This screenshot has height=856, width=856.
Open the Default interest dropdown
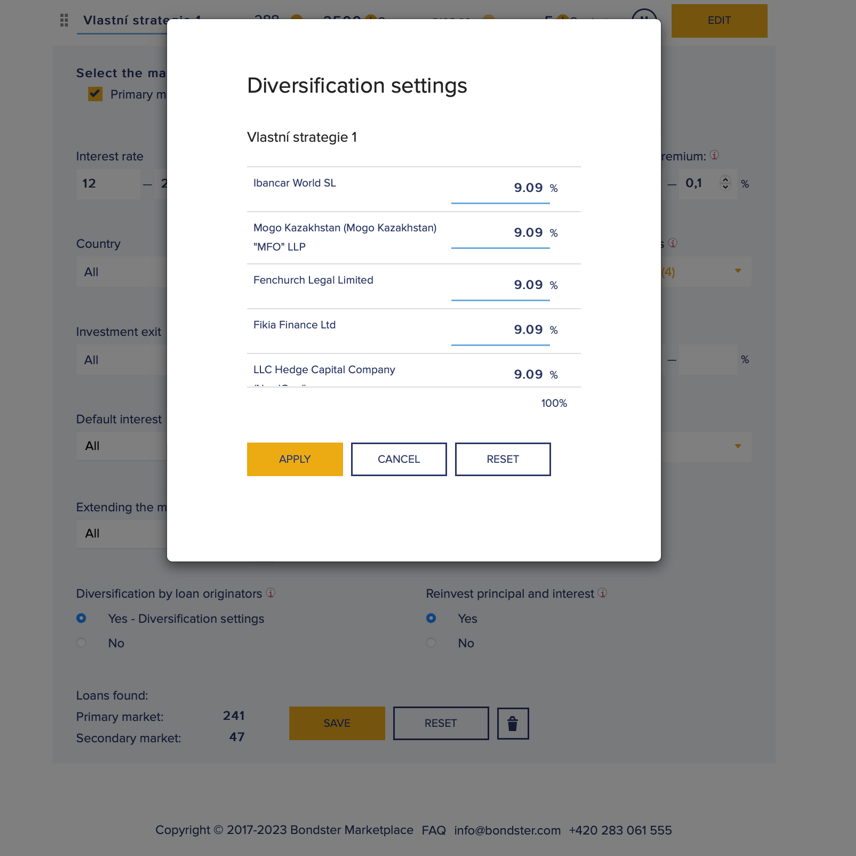pos(122,446)
